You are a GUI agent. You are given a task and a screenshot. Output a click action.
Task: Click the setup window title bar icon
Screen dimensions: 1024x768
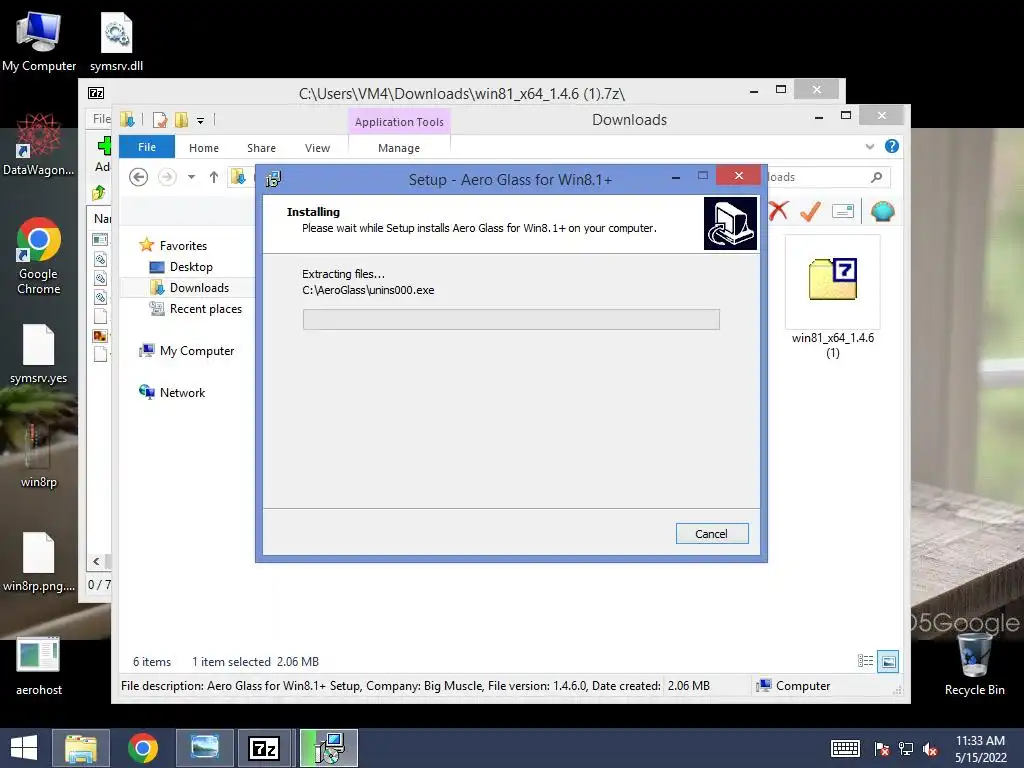273,179
